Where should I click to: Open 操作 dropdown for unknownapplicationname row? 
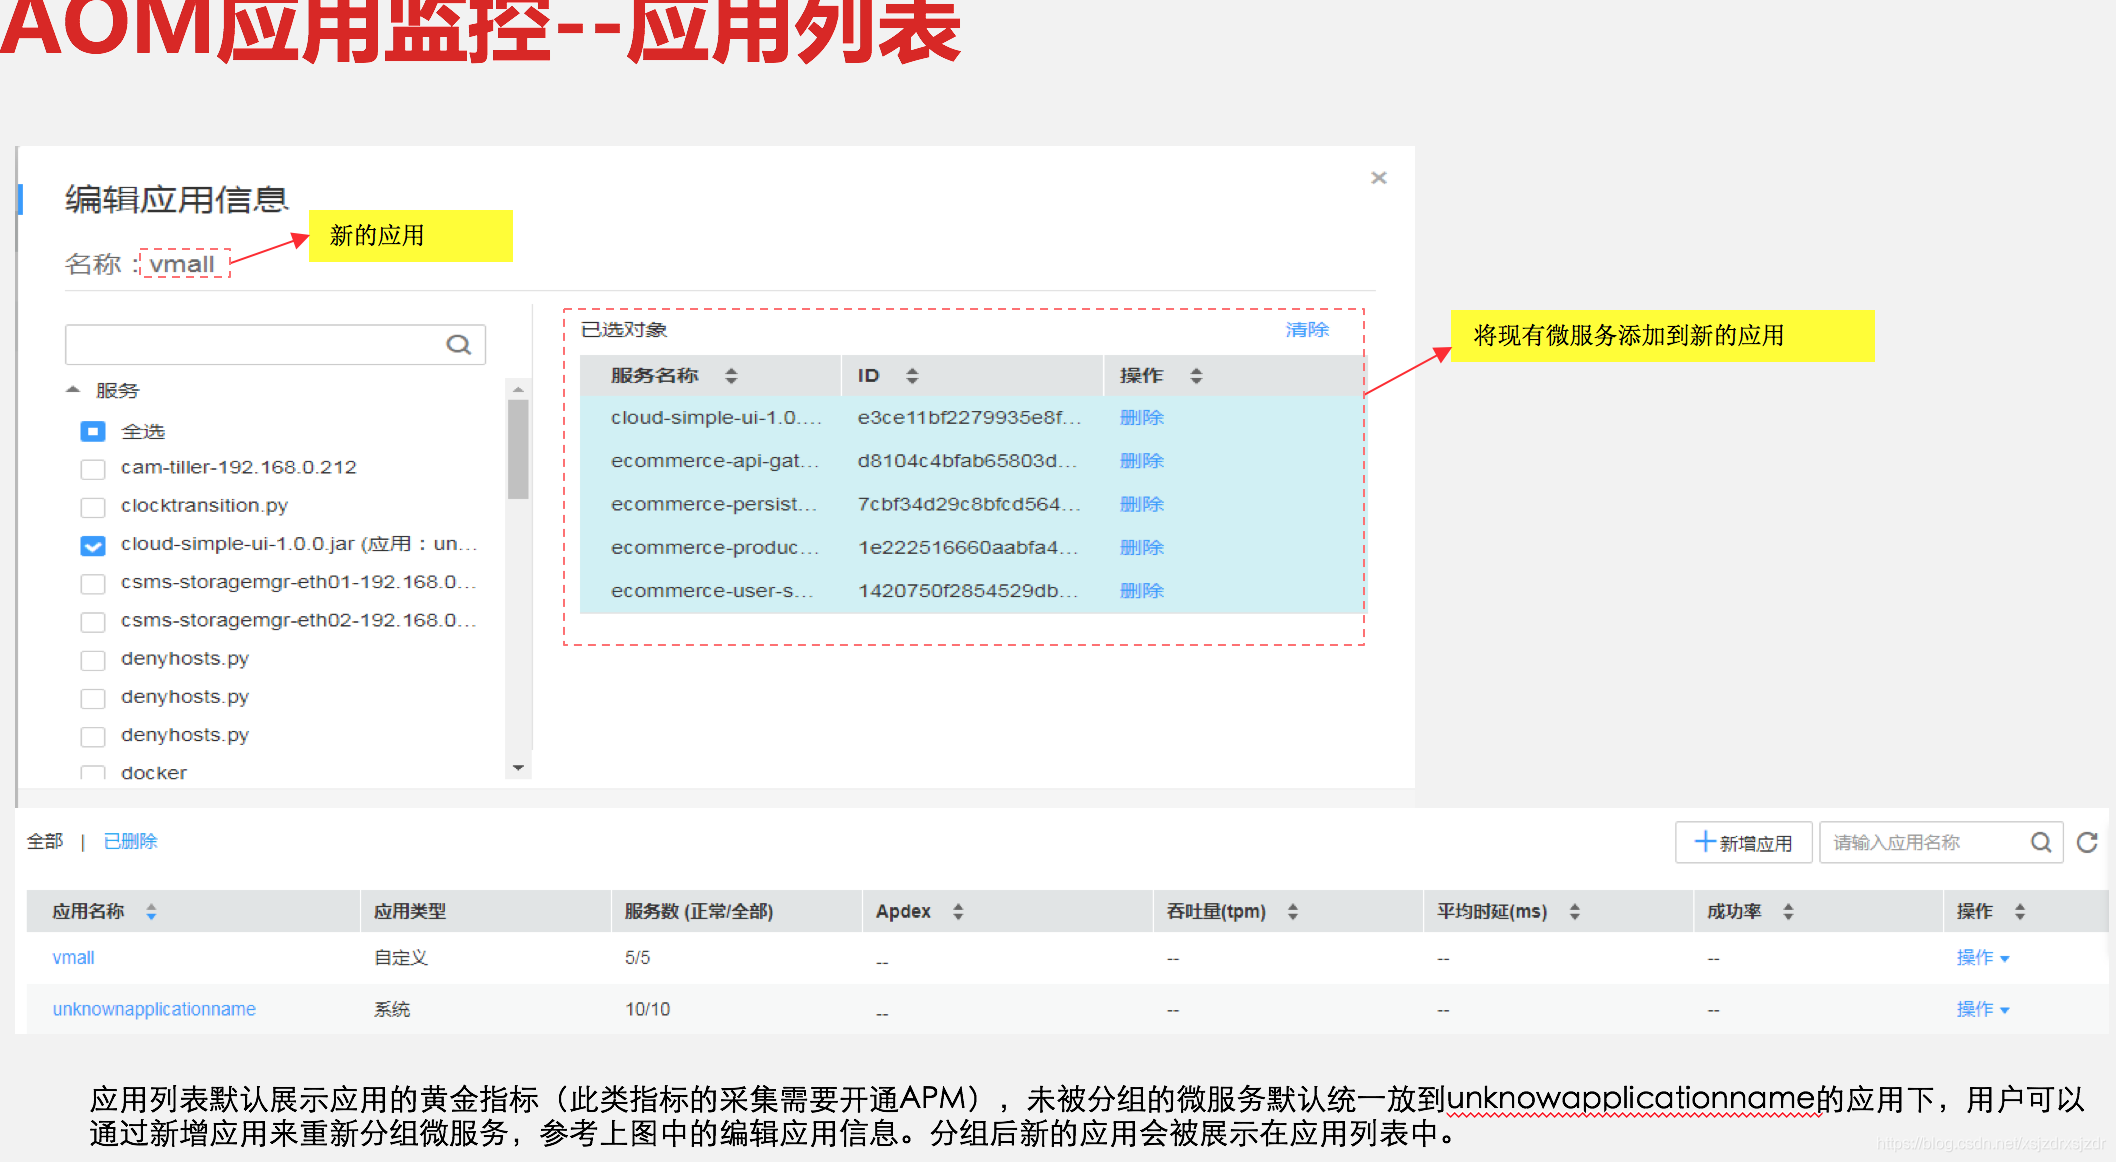1982,1010
